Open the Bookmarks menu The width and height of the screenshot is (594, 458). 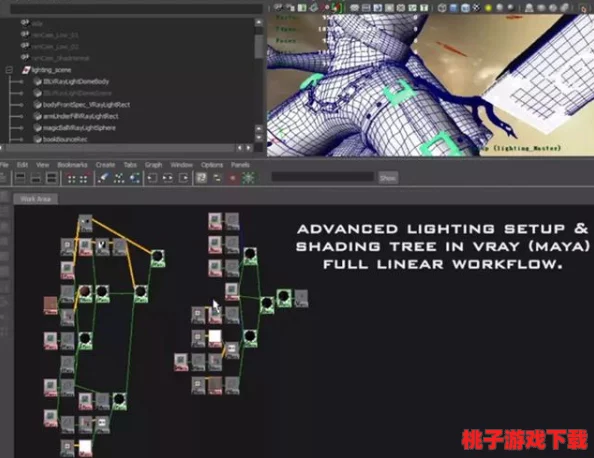(72, 165)
